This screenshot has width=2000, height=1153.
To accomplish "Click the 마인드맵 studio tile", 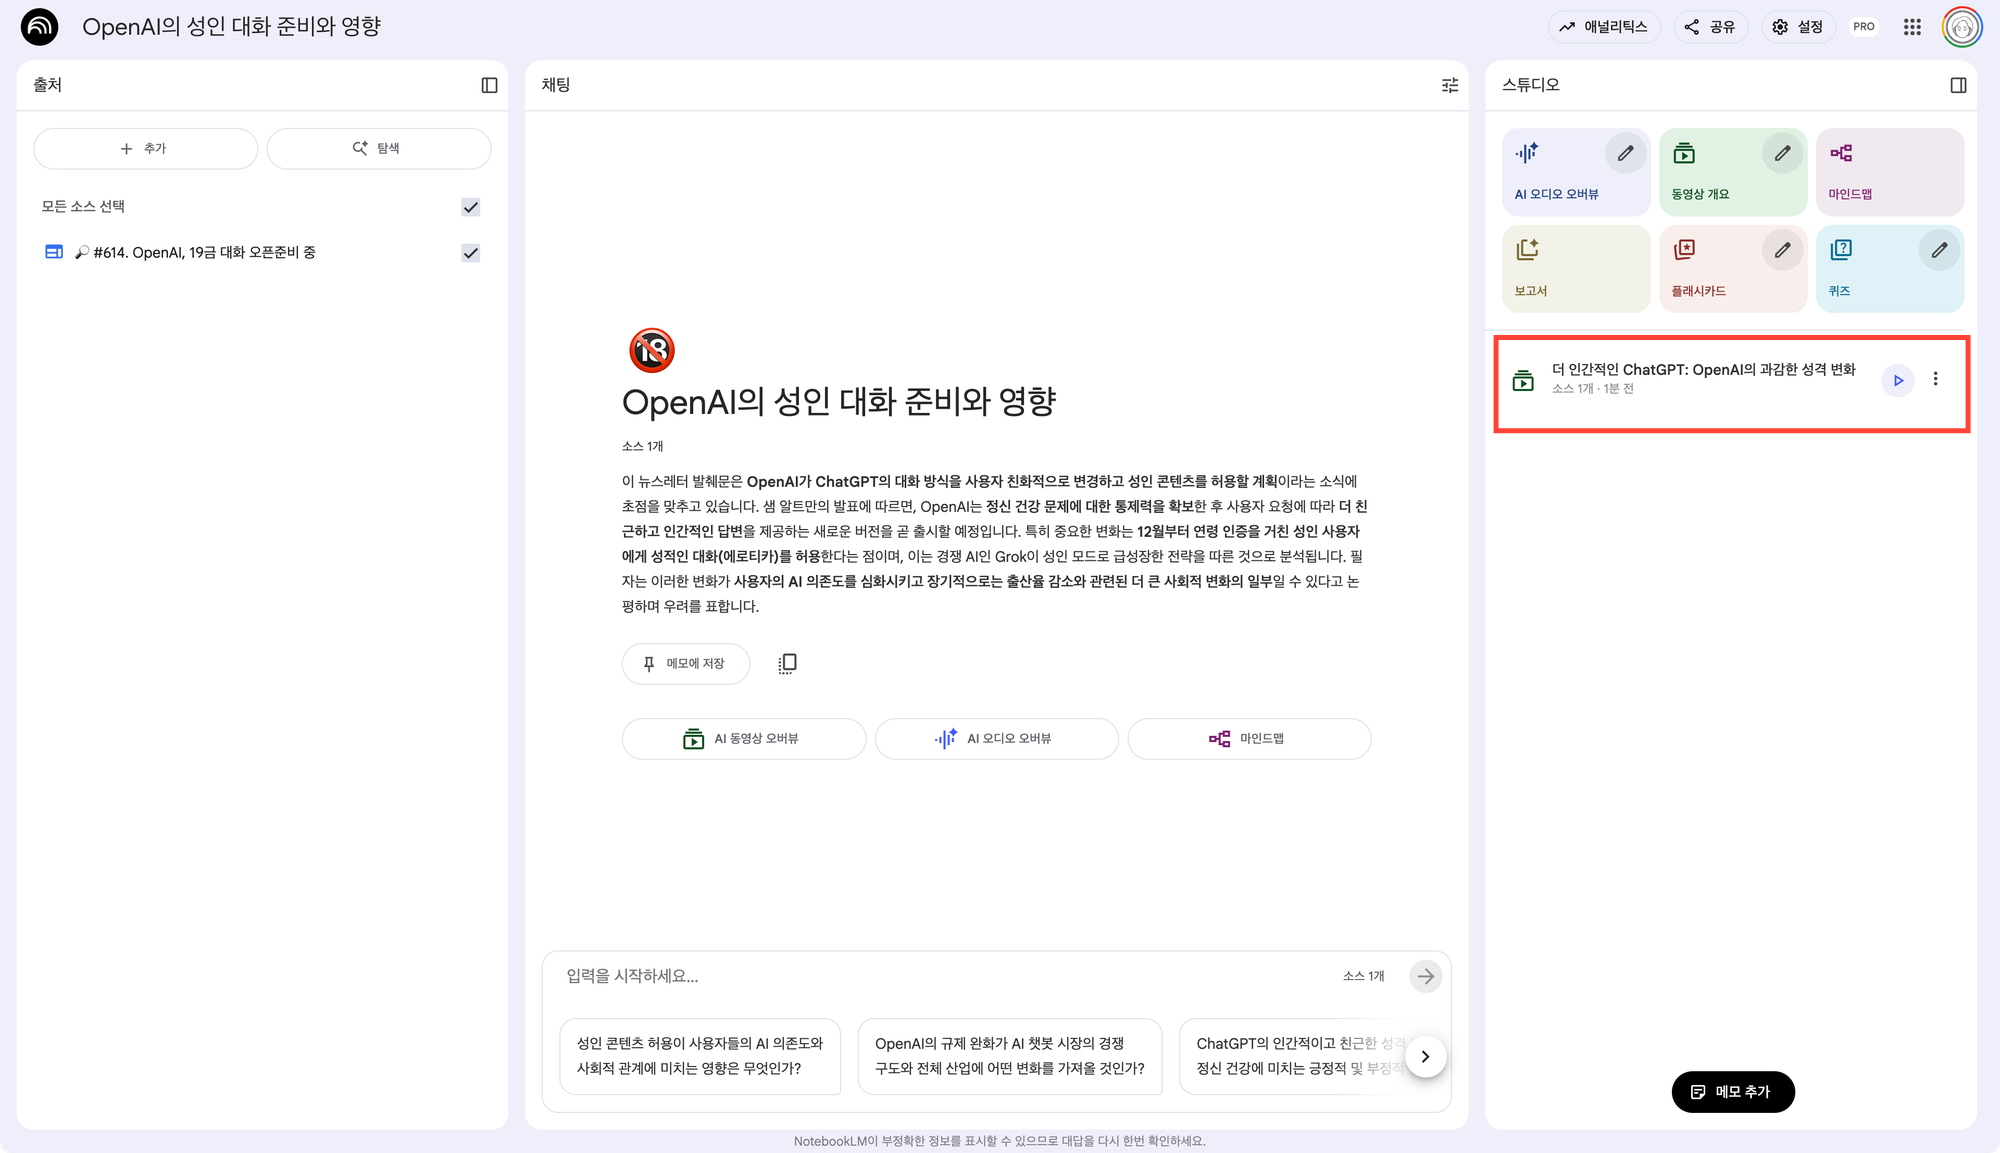I will click(x=1889, y=172).
